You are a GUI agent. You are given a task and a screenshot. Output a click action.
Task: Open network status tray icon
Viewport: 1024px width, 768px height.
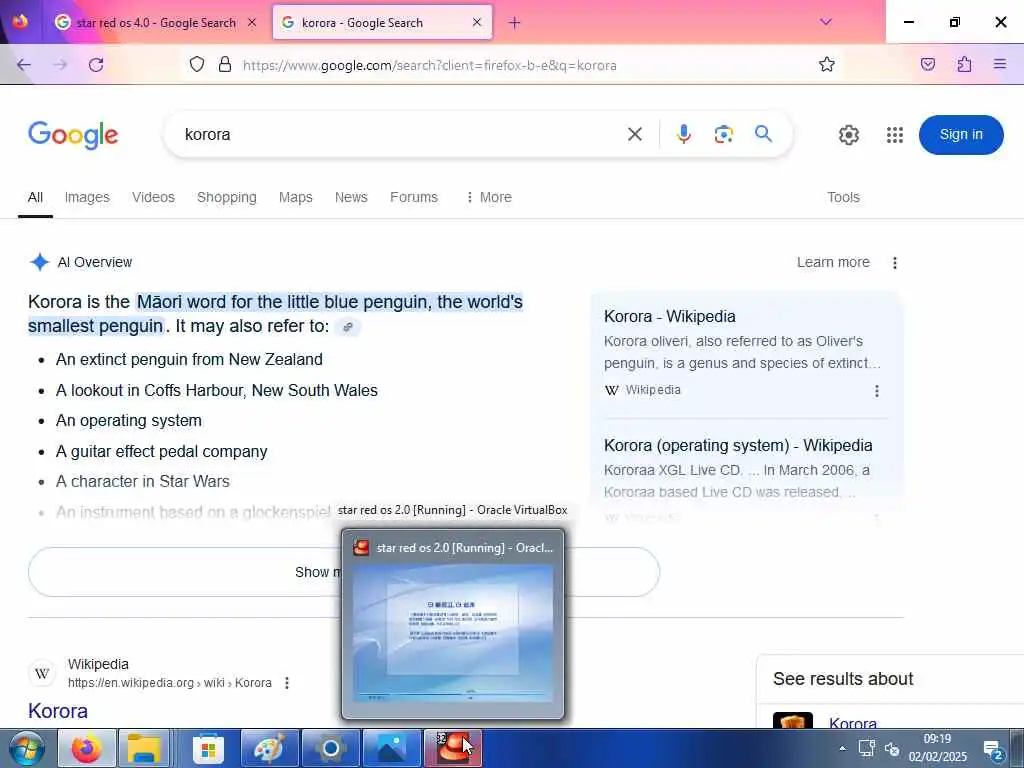coord(867,748)
